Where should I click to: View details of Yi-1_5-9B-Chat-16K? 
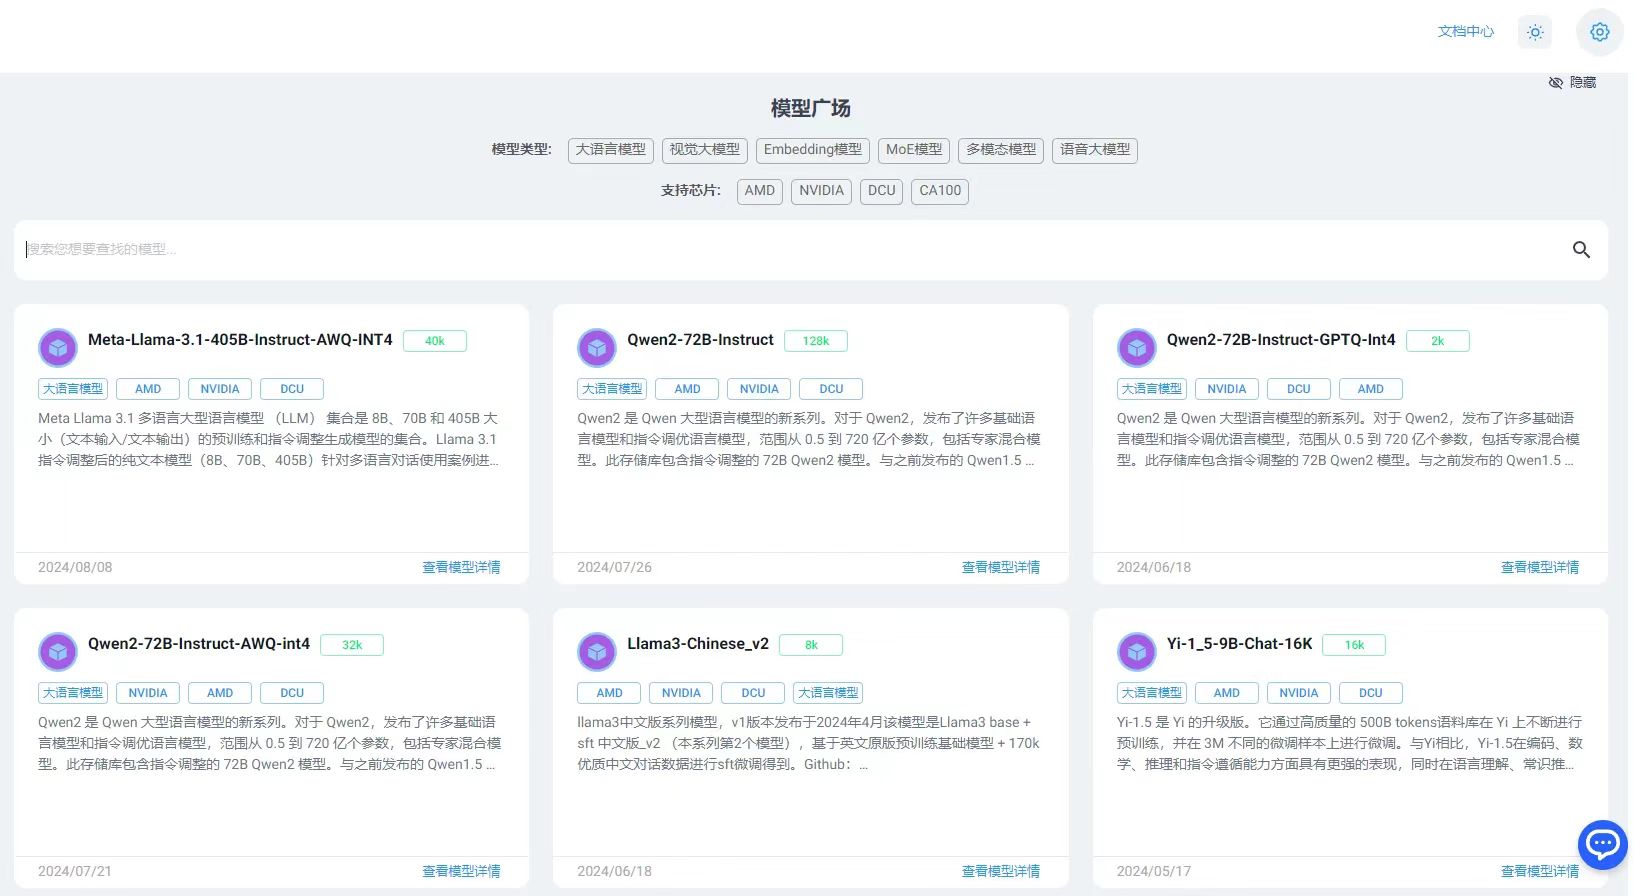click(x=1540, y=872)
